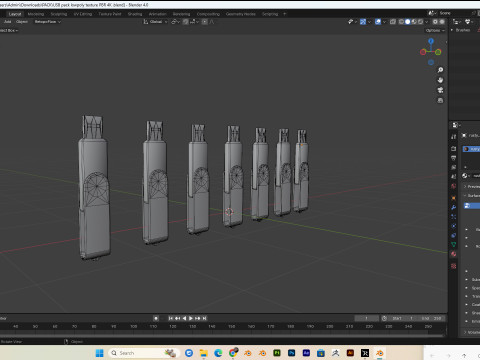Switch to the Shading workspace tab
480x360 pixels.
(135, 14)
